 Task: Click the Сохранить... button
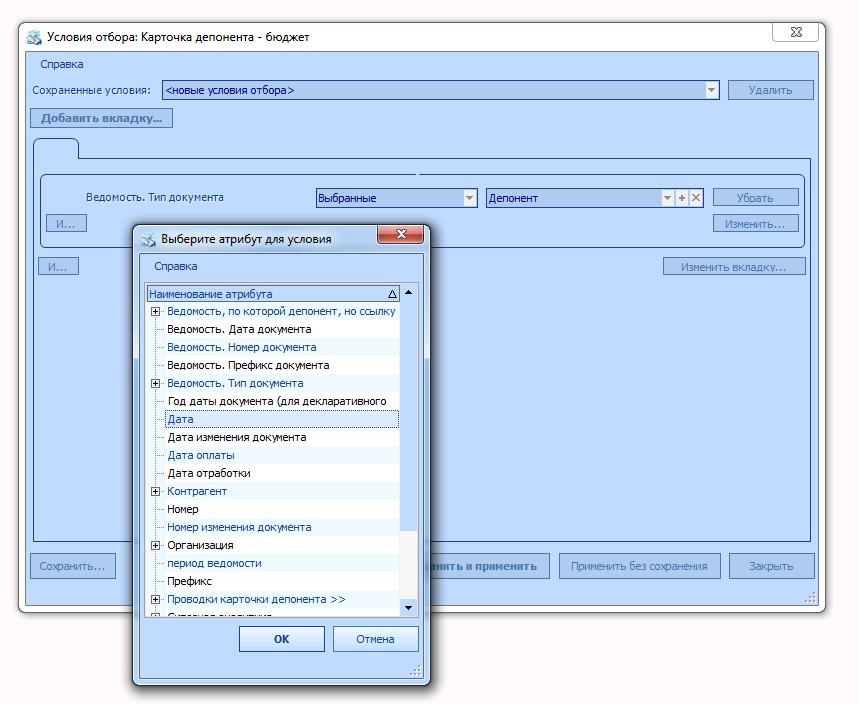(x=73, y=566)
